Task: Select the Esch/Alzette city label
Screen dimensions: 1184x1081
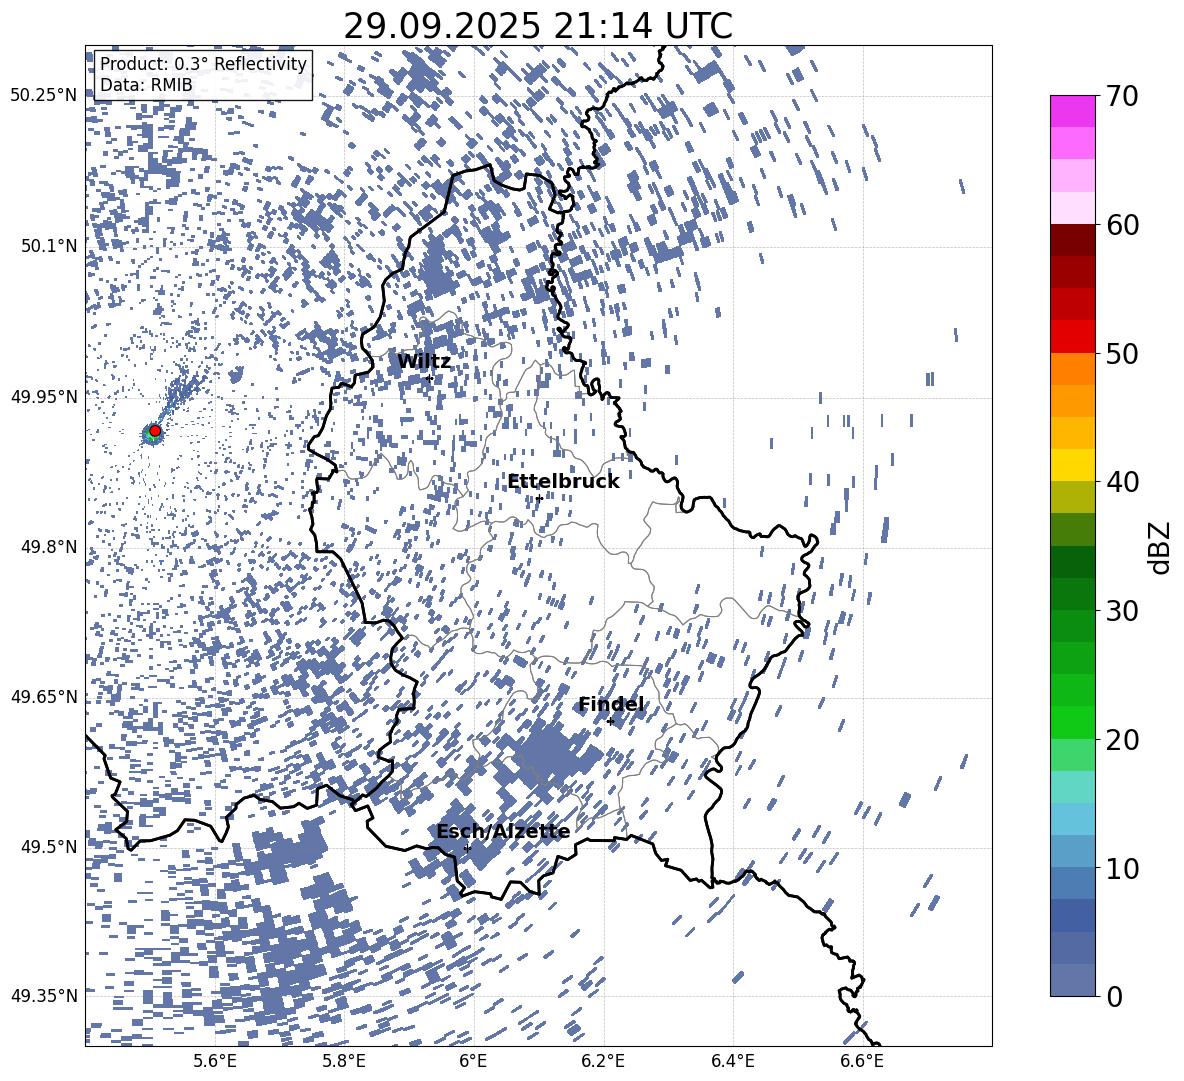Action: [x=503, y=832]
